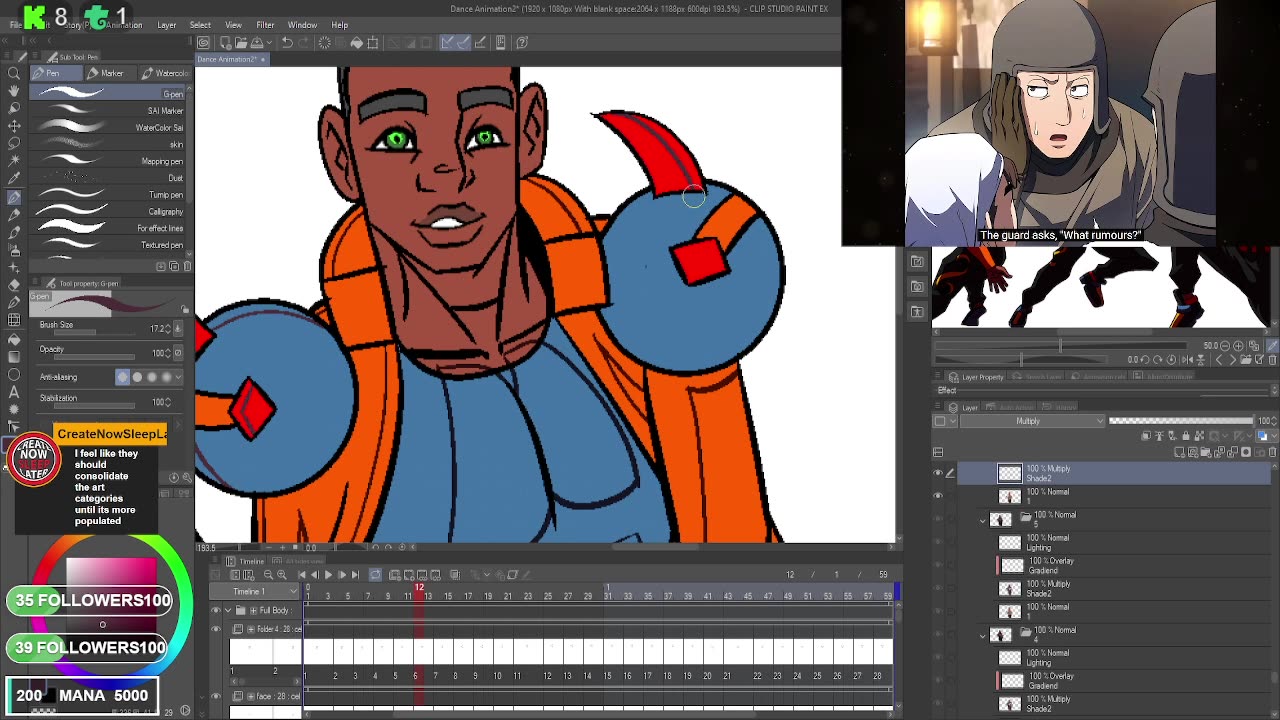Open the View menu

pos(233,25)
